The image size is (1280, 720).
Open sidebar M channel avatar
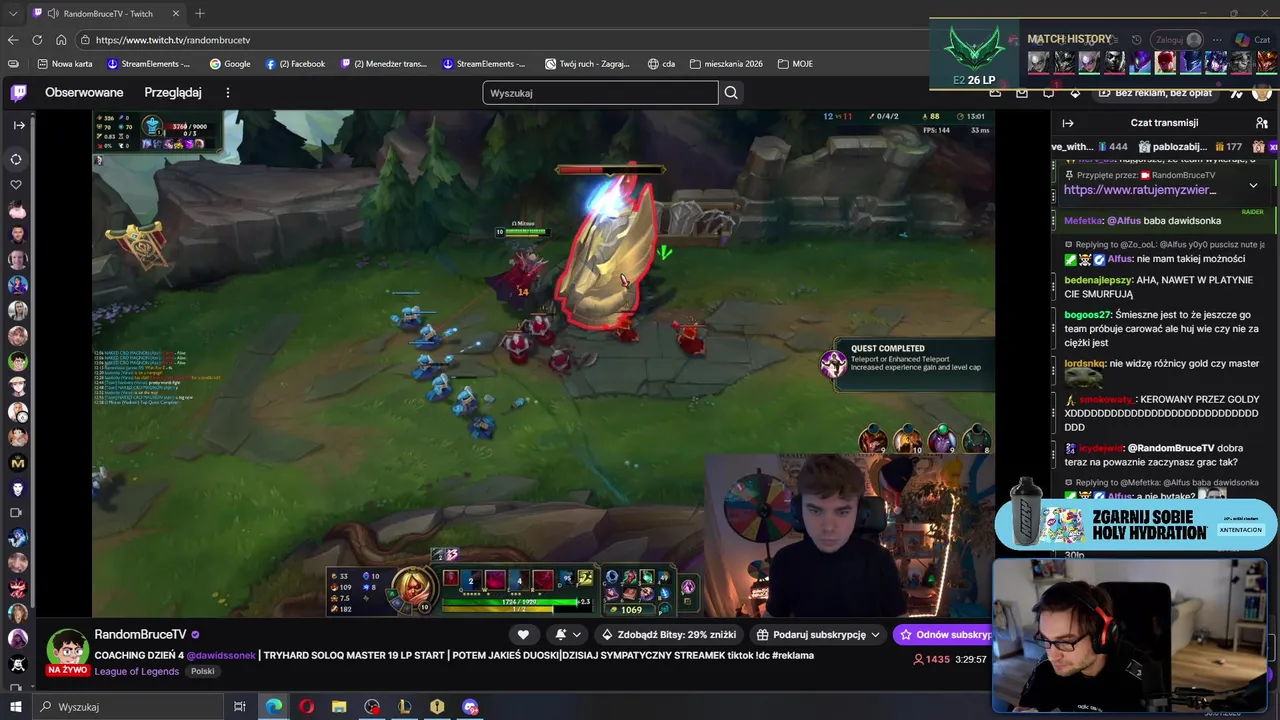[x=17, y=463]
